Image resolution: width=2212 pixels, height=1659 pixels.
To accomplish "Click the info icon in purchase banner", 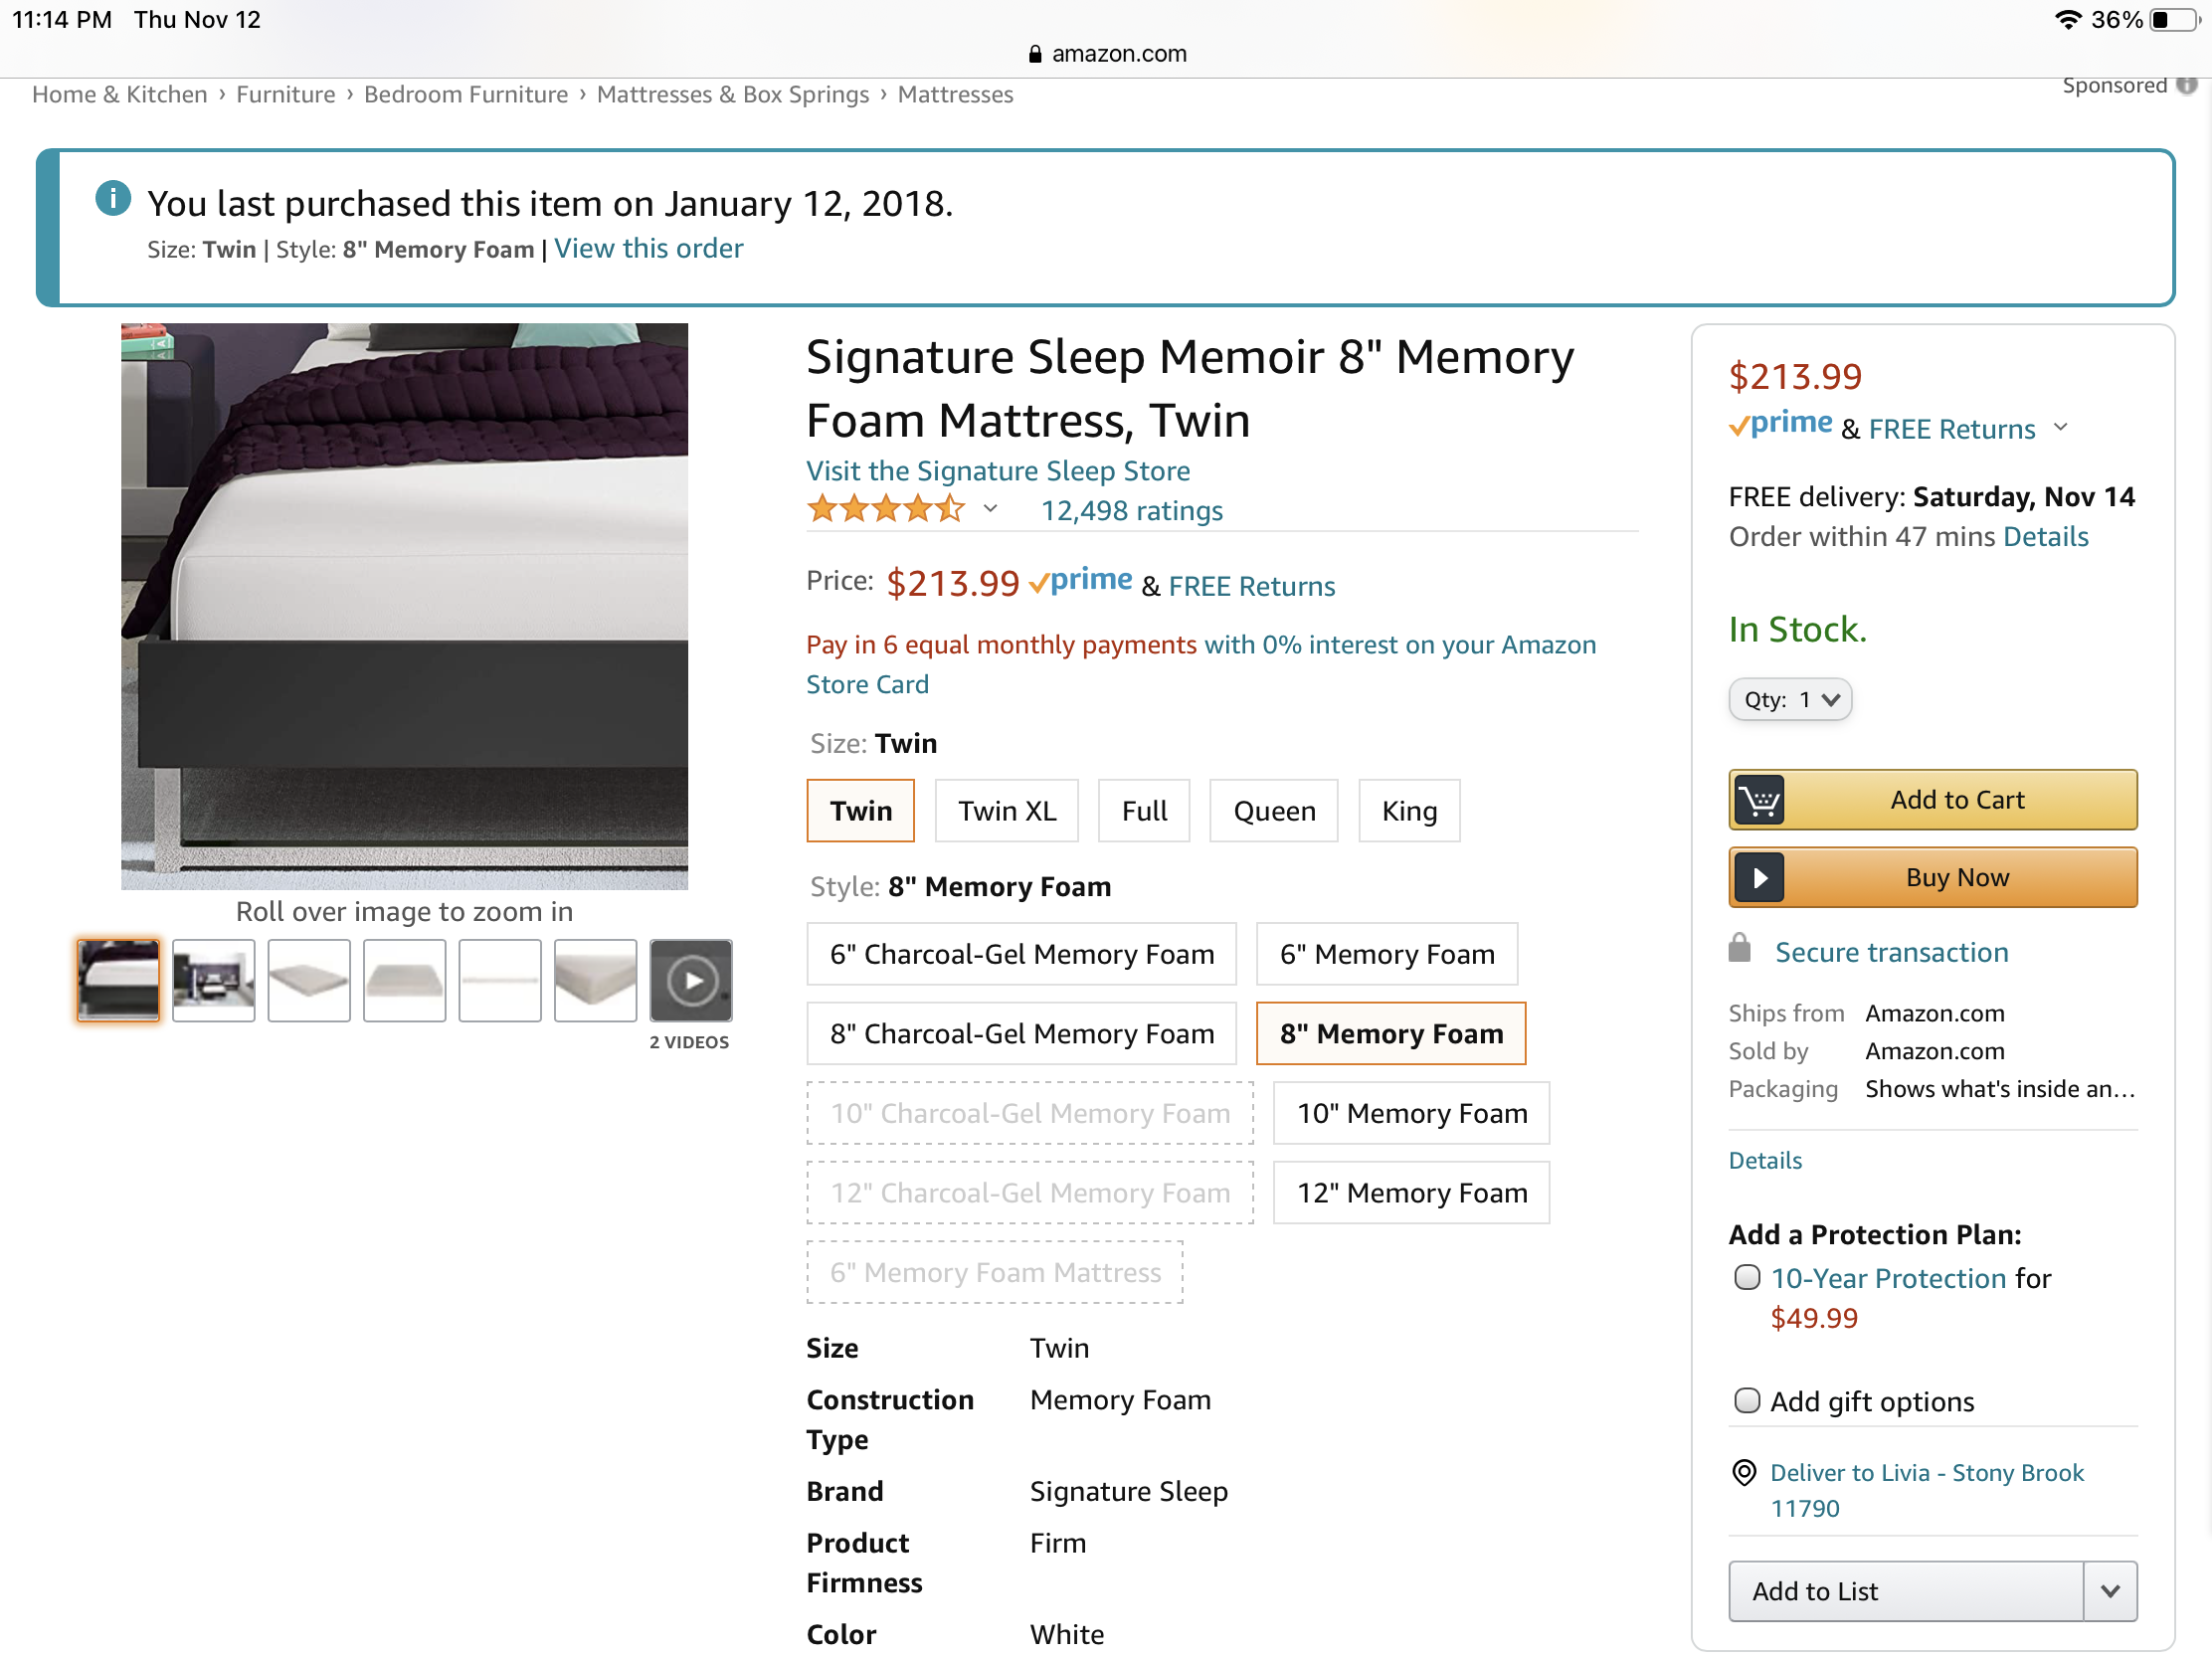I will [113, 198].
